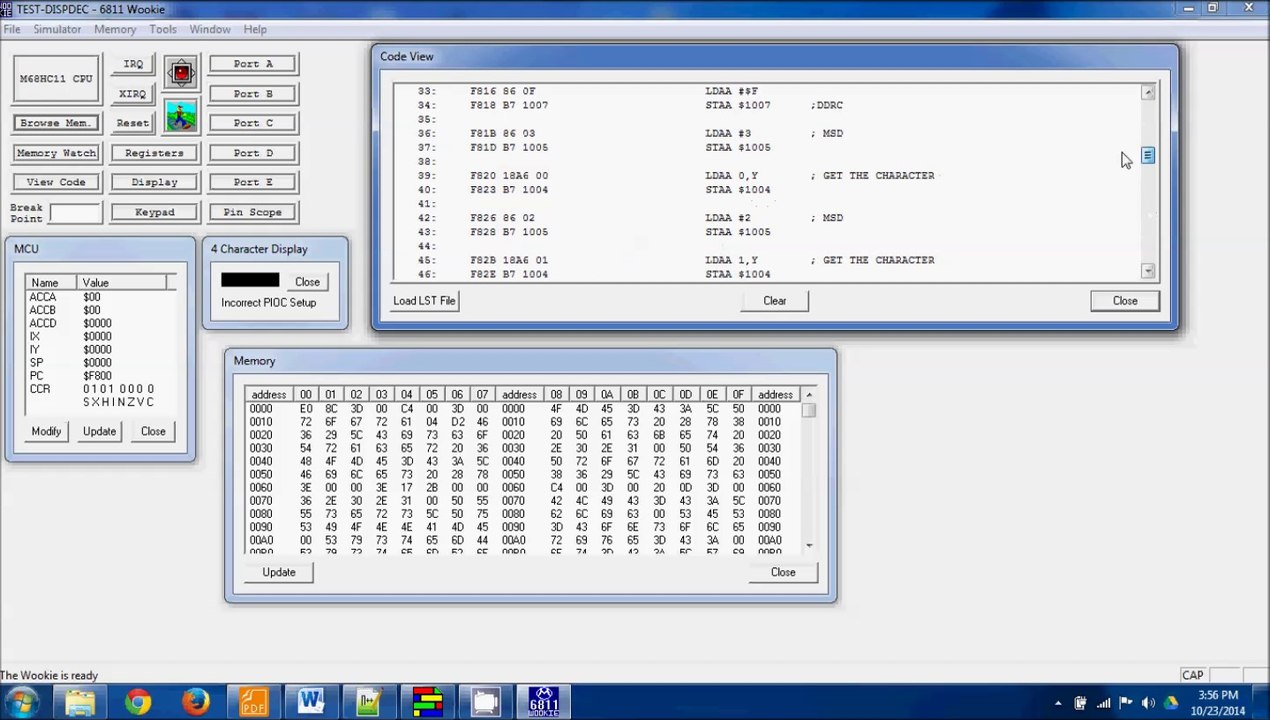Select the PC register value $F800
The height and width of the screenshot is (720, 1270).
point(97,376)
